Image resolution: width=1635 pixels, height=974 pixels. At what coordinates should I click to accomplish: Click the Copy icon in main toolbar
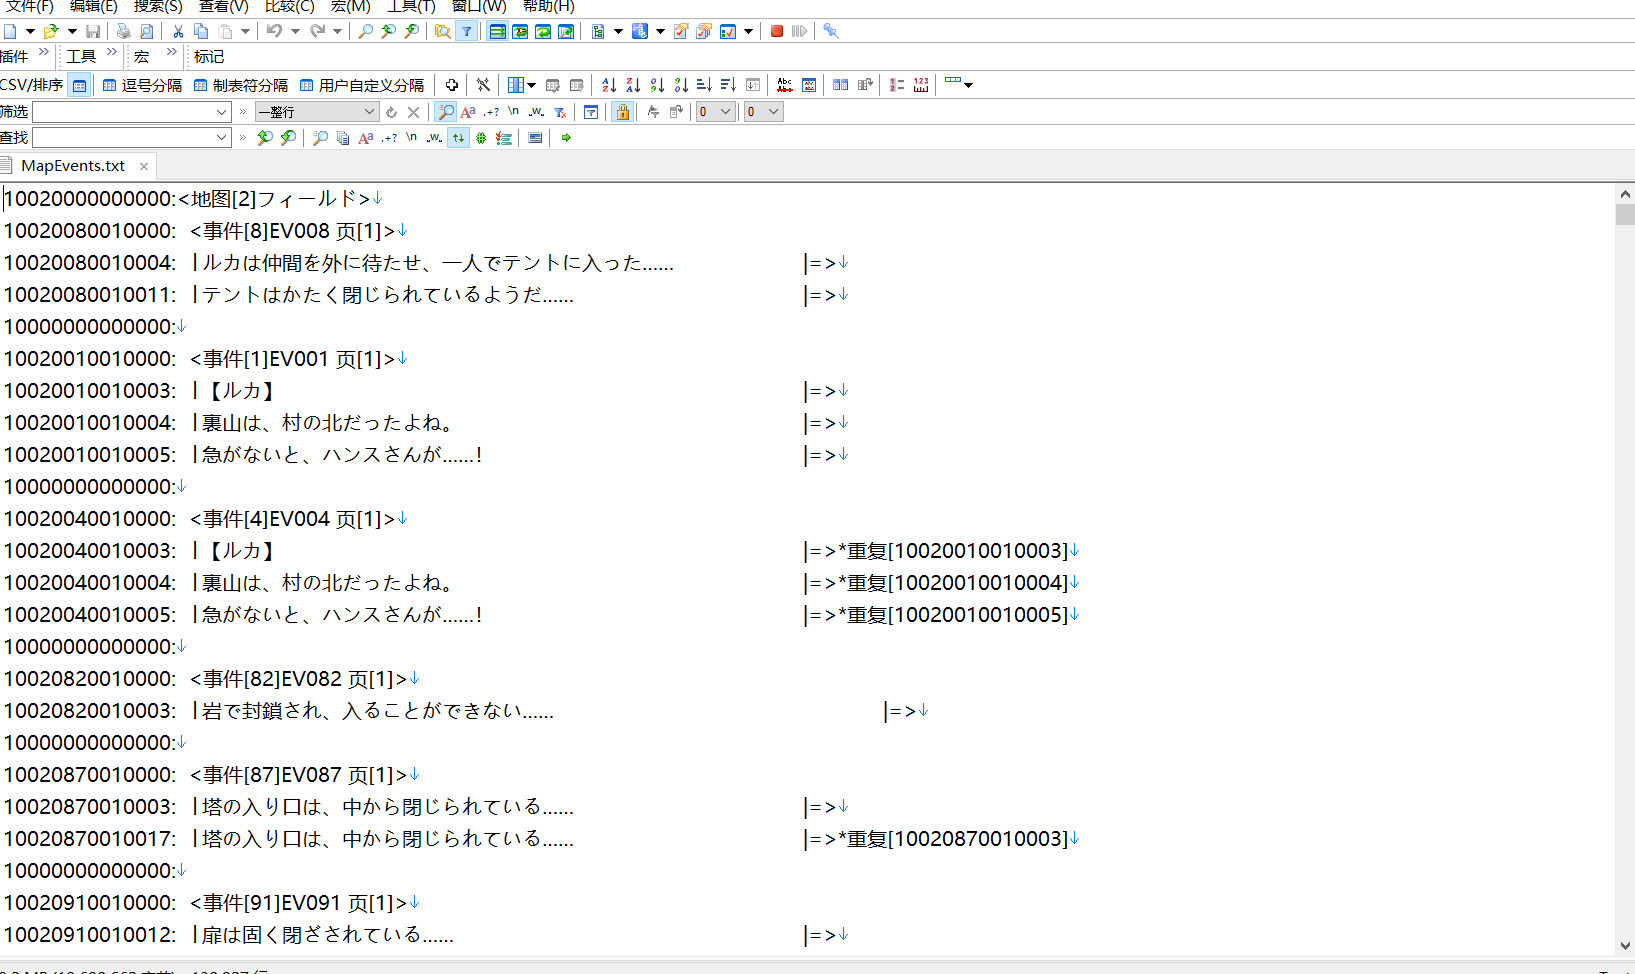201,31
